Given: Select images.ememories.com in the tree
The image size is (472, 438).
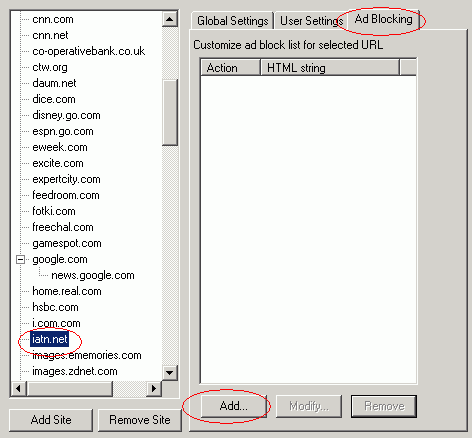Looking at the screenshot, I should pyautogui.click(x=87, y=355).
